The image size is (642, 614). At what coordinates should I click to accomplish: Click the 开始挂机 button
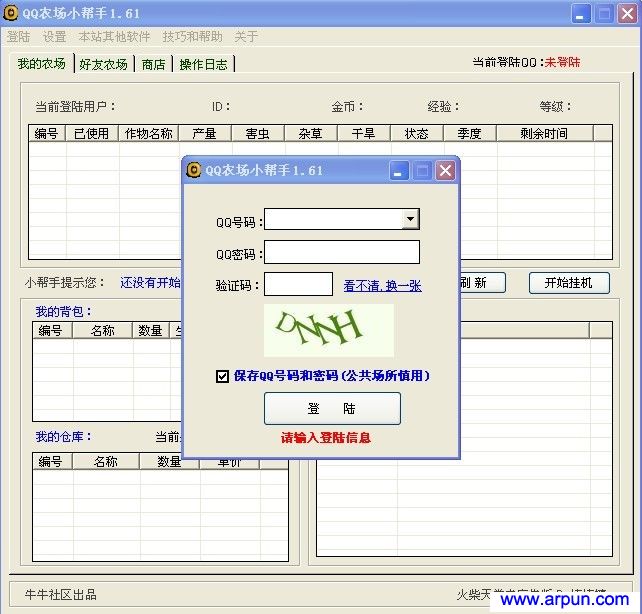pyautogui.click(x=569, y=283)
